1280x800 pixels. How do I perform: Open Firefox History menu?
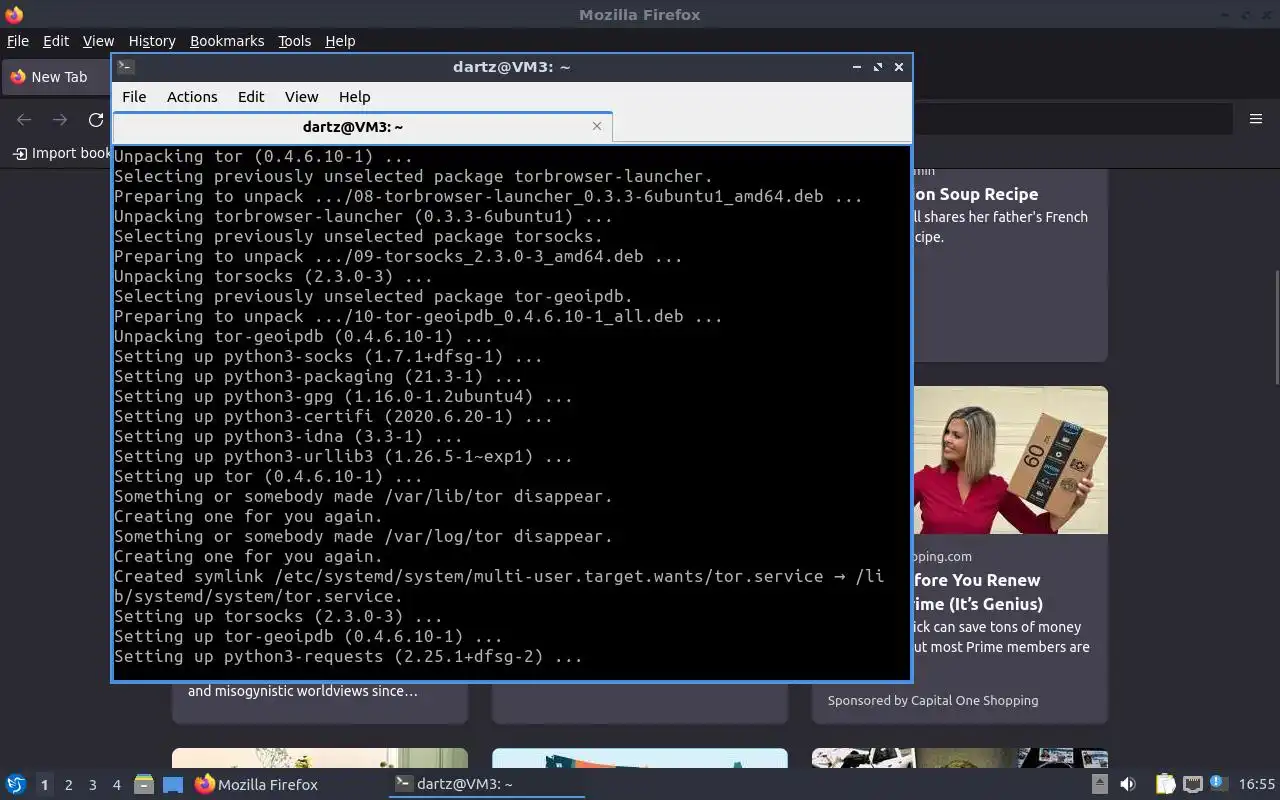pyautogui.click(x=152, y=41)
